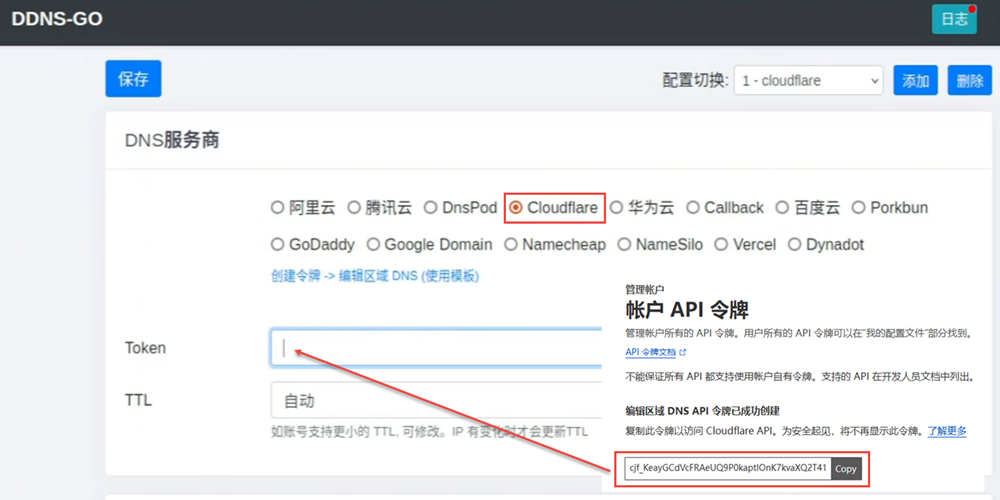Click the TTL field label
Screen dimensions: 1000x500
[138, 400]
